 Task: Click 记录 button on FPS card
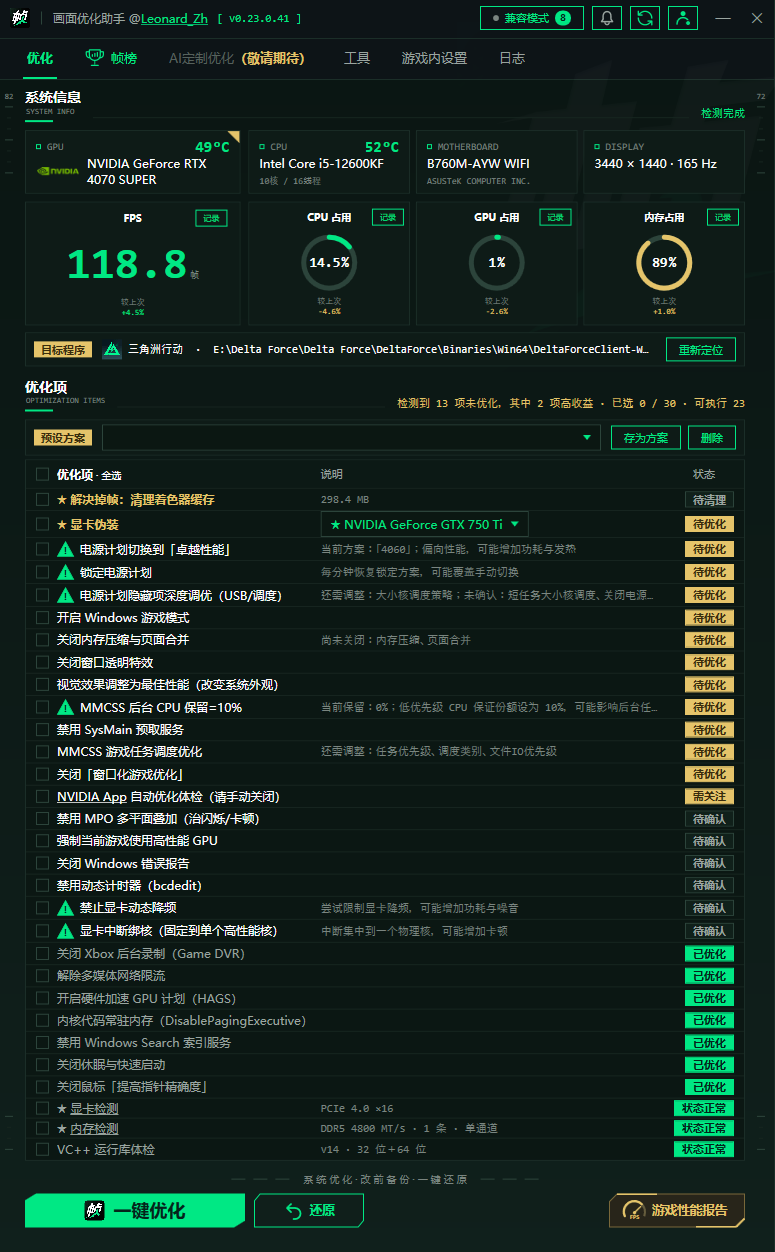point(211,217)
